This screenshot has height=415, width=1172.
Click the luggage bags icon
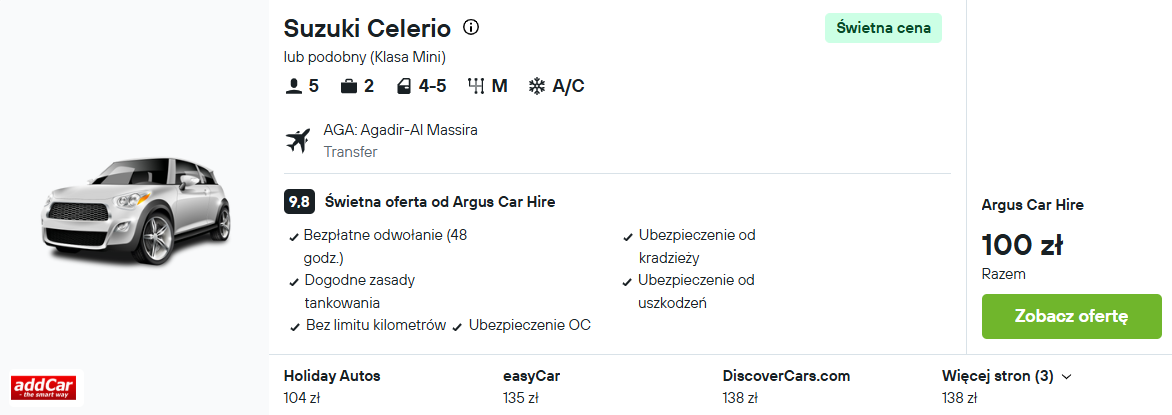coord(349,86)
